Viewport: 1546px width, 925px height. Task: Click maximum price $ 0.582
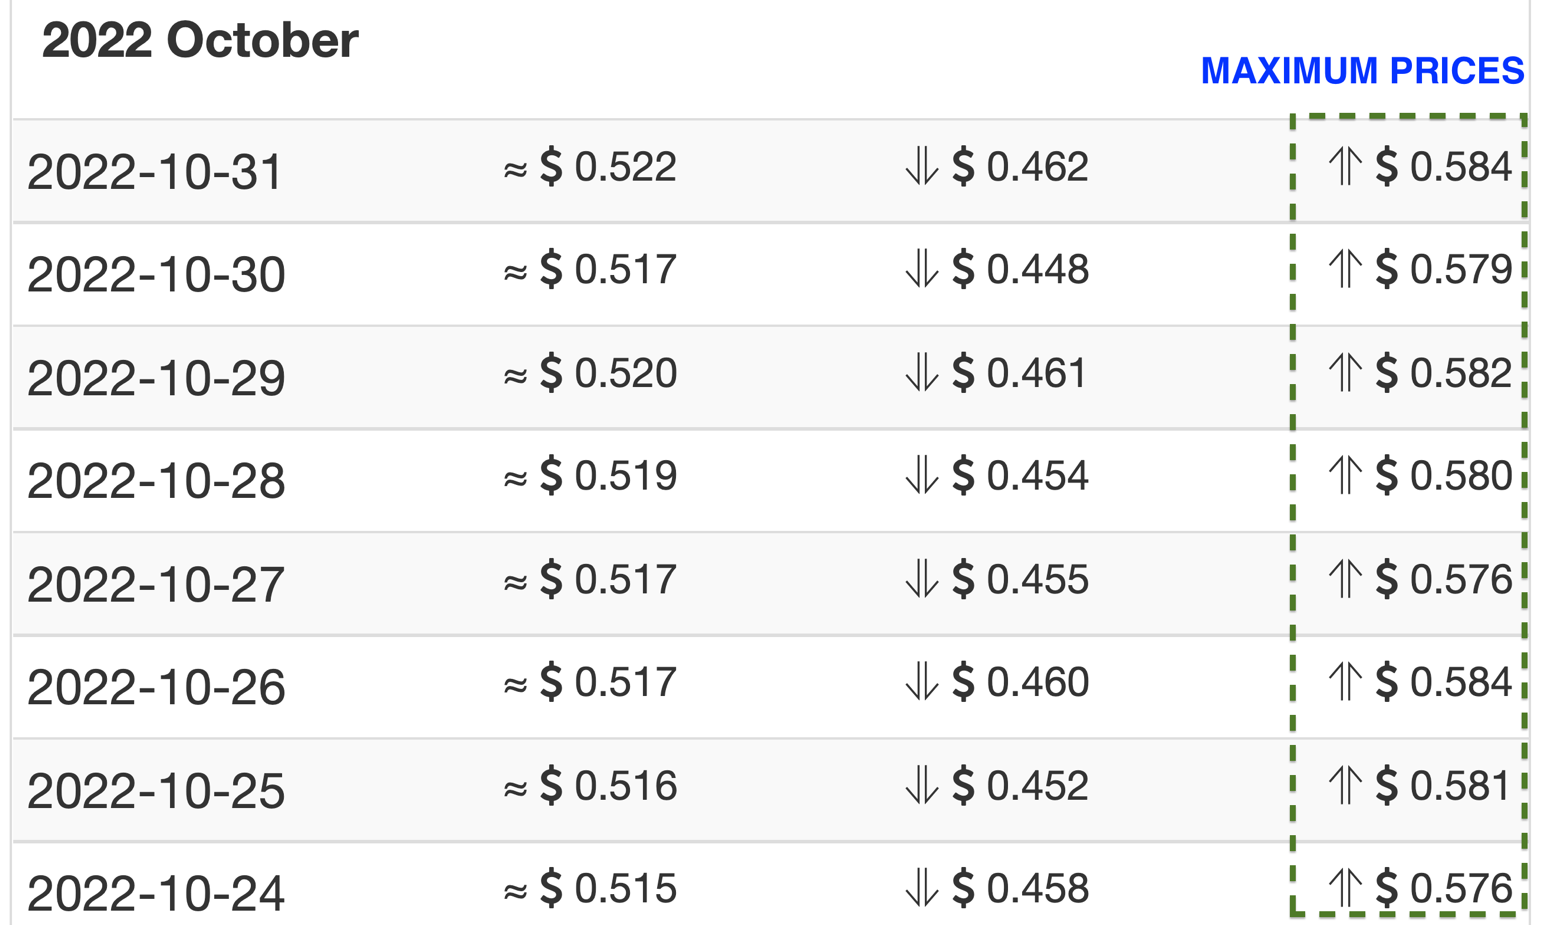(x=1443, y=373)
